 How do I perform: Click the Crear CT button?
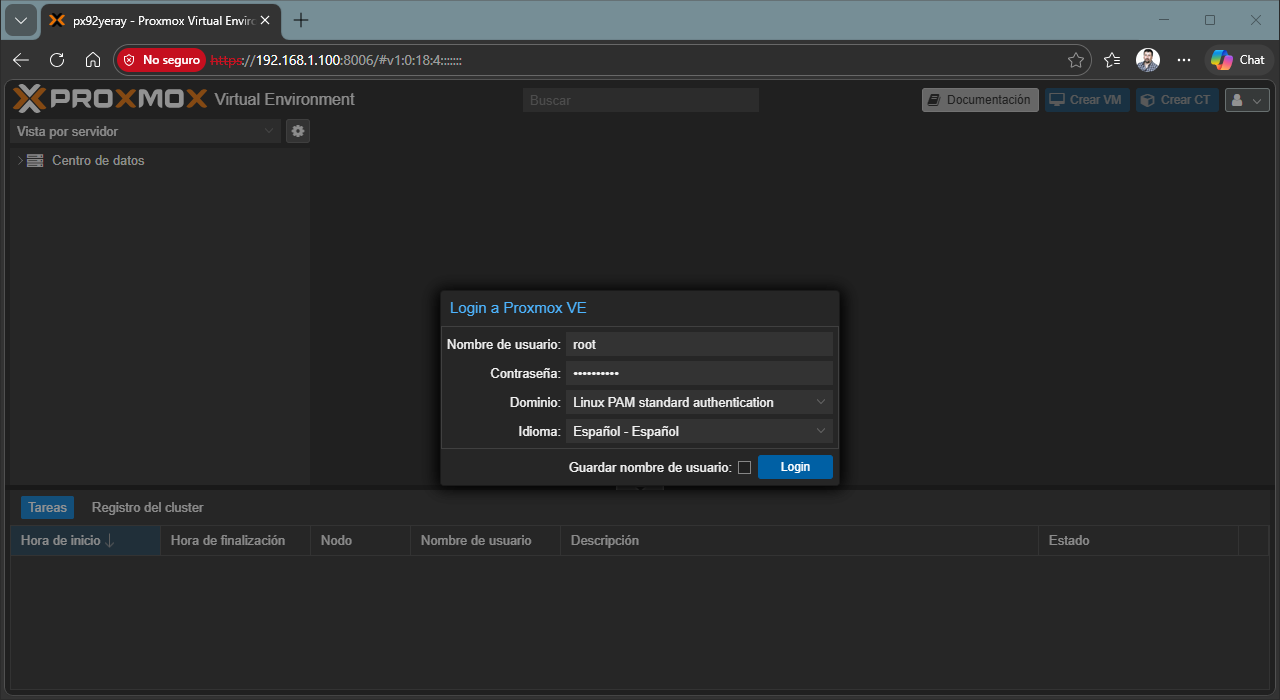[x=1177, y=100]
